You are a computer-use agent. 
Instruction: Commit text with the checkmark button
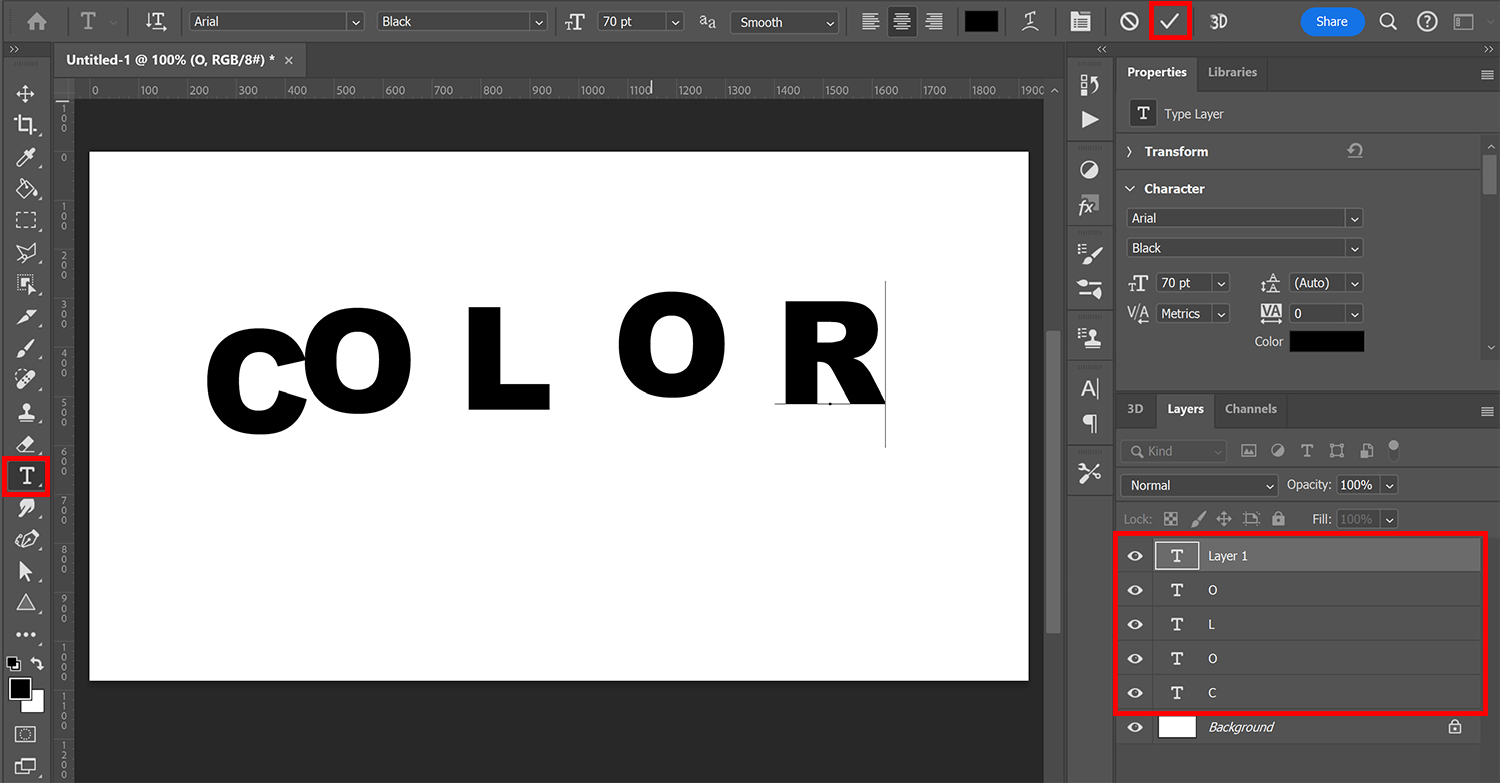click(x=1170, y=20)
